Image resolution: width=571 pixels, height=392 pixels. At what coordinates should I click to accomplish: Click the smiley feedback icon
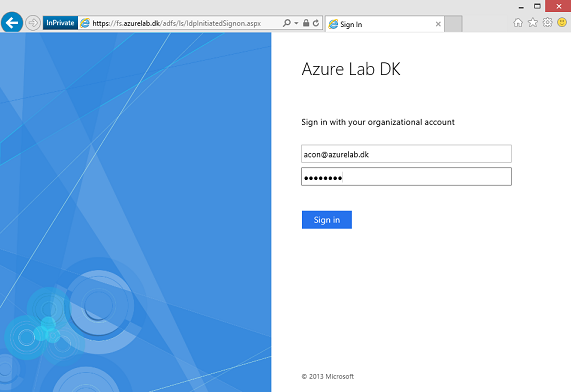coord(562,23)
